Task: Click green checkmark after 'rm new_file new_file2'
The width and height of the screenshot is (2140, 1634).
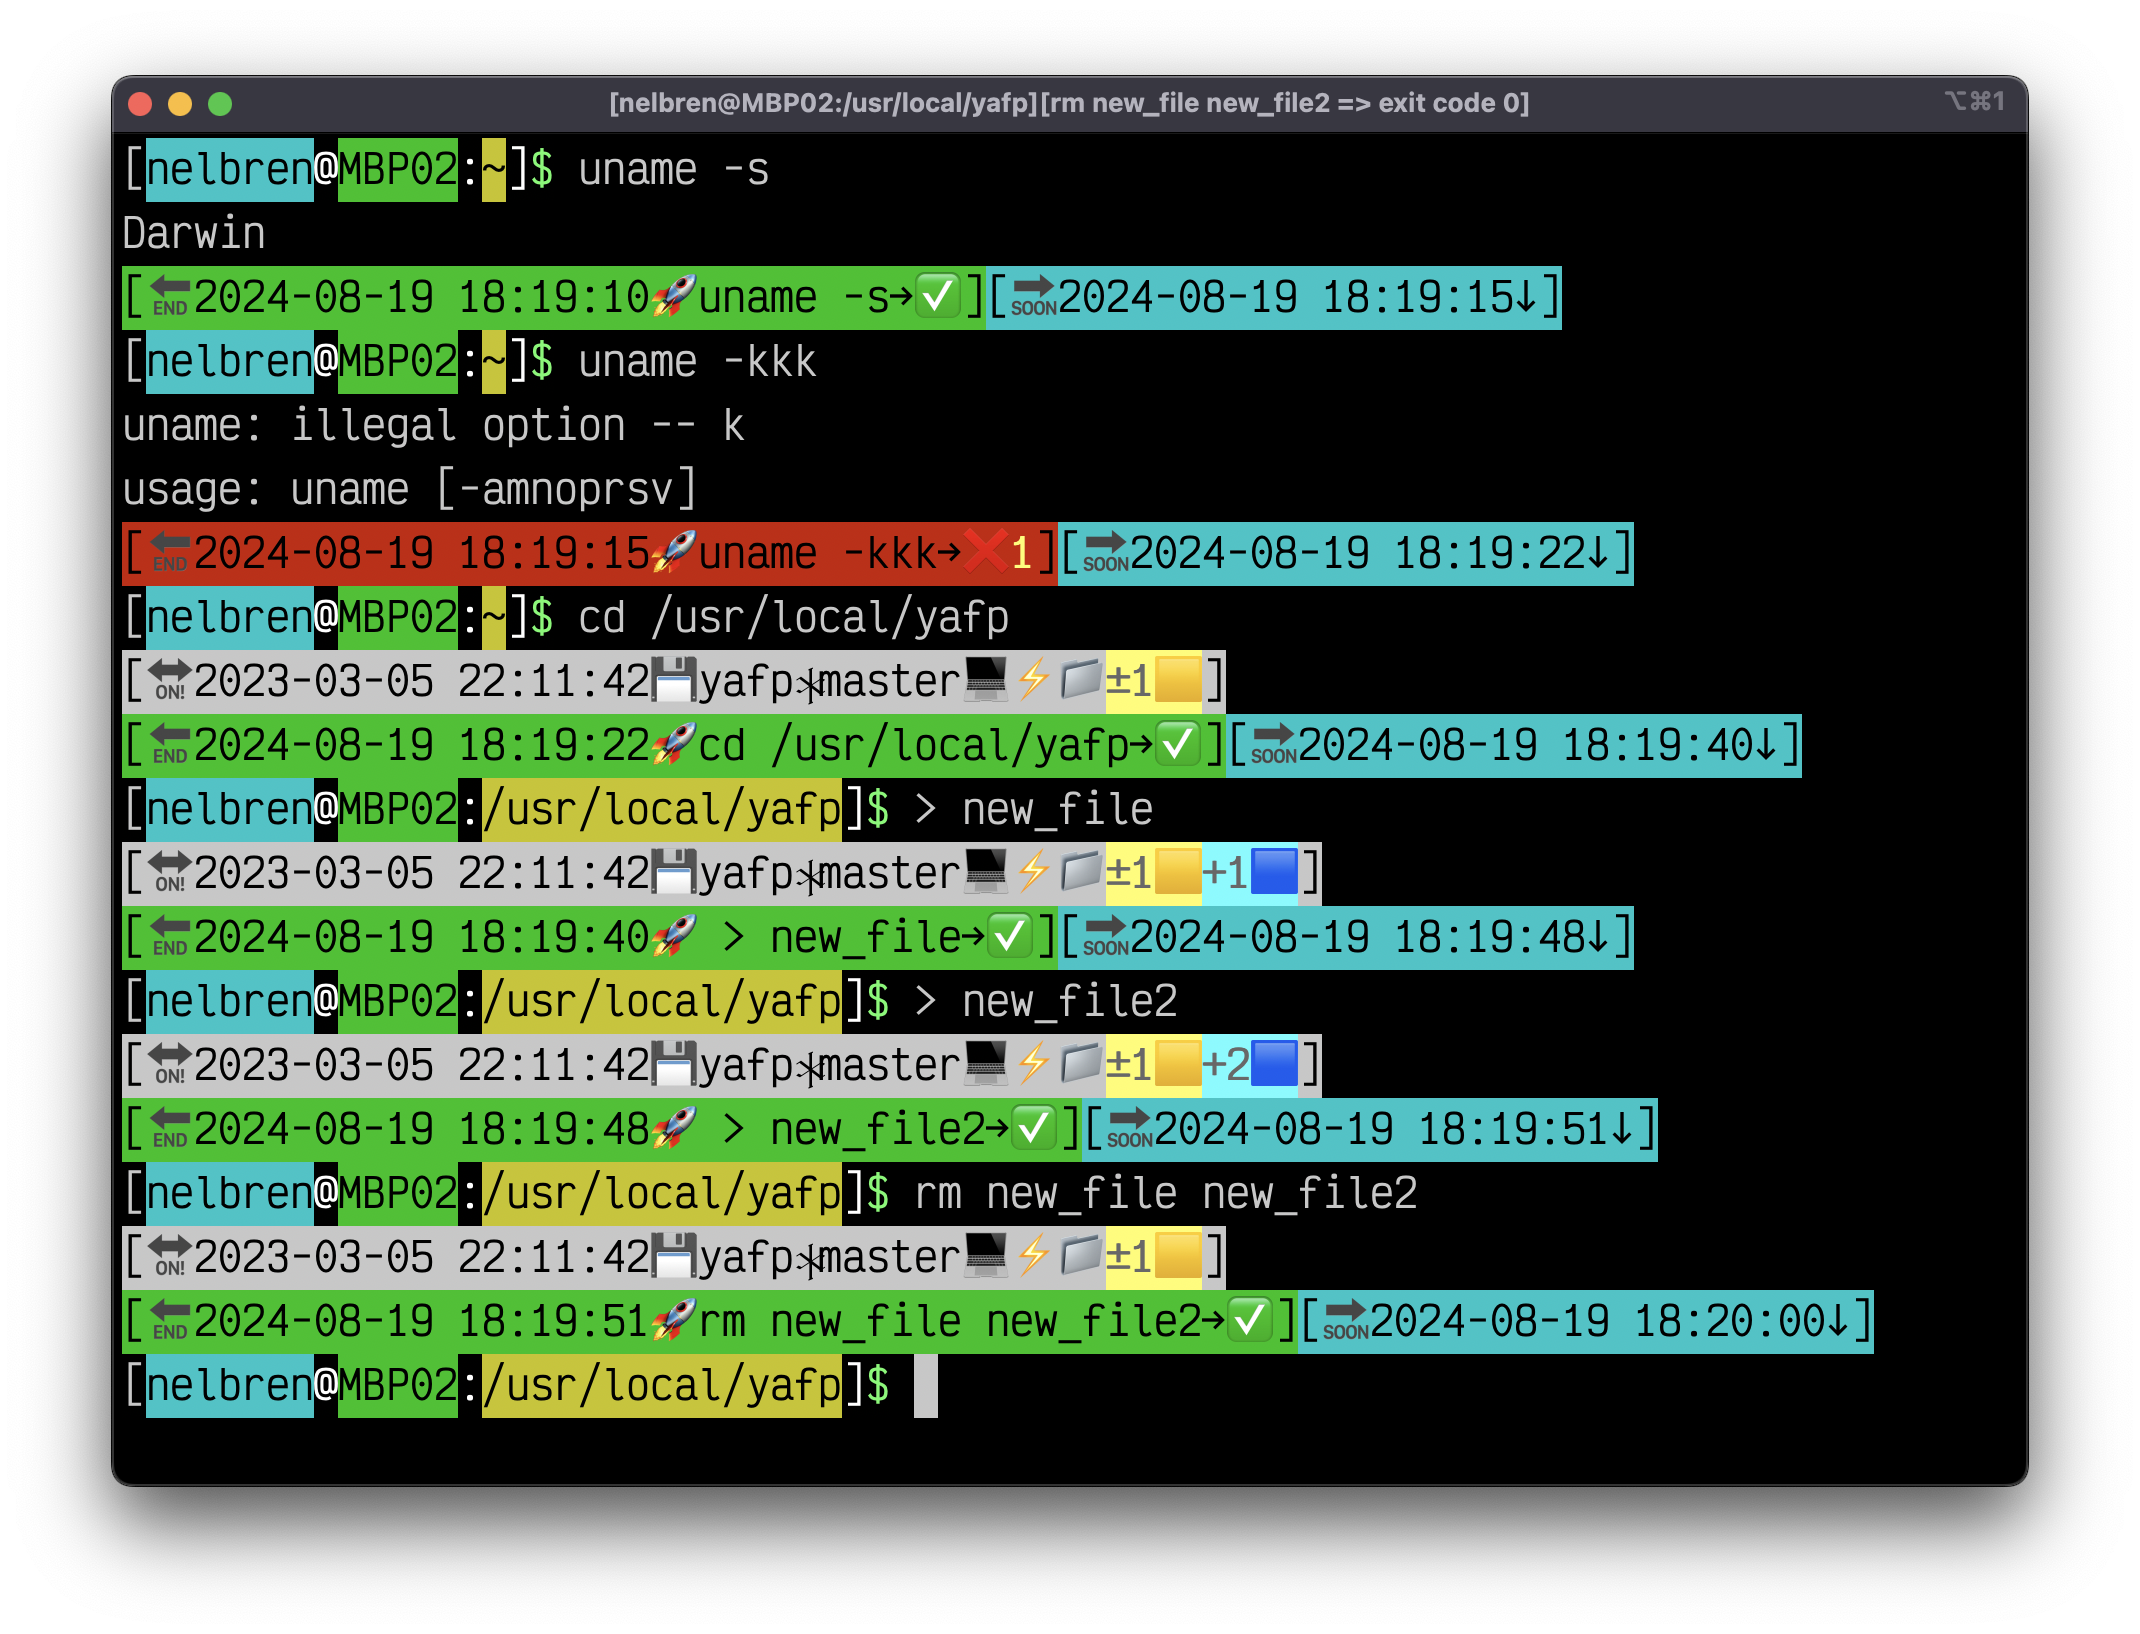Action: point(1250,1321)
